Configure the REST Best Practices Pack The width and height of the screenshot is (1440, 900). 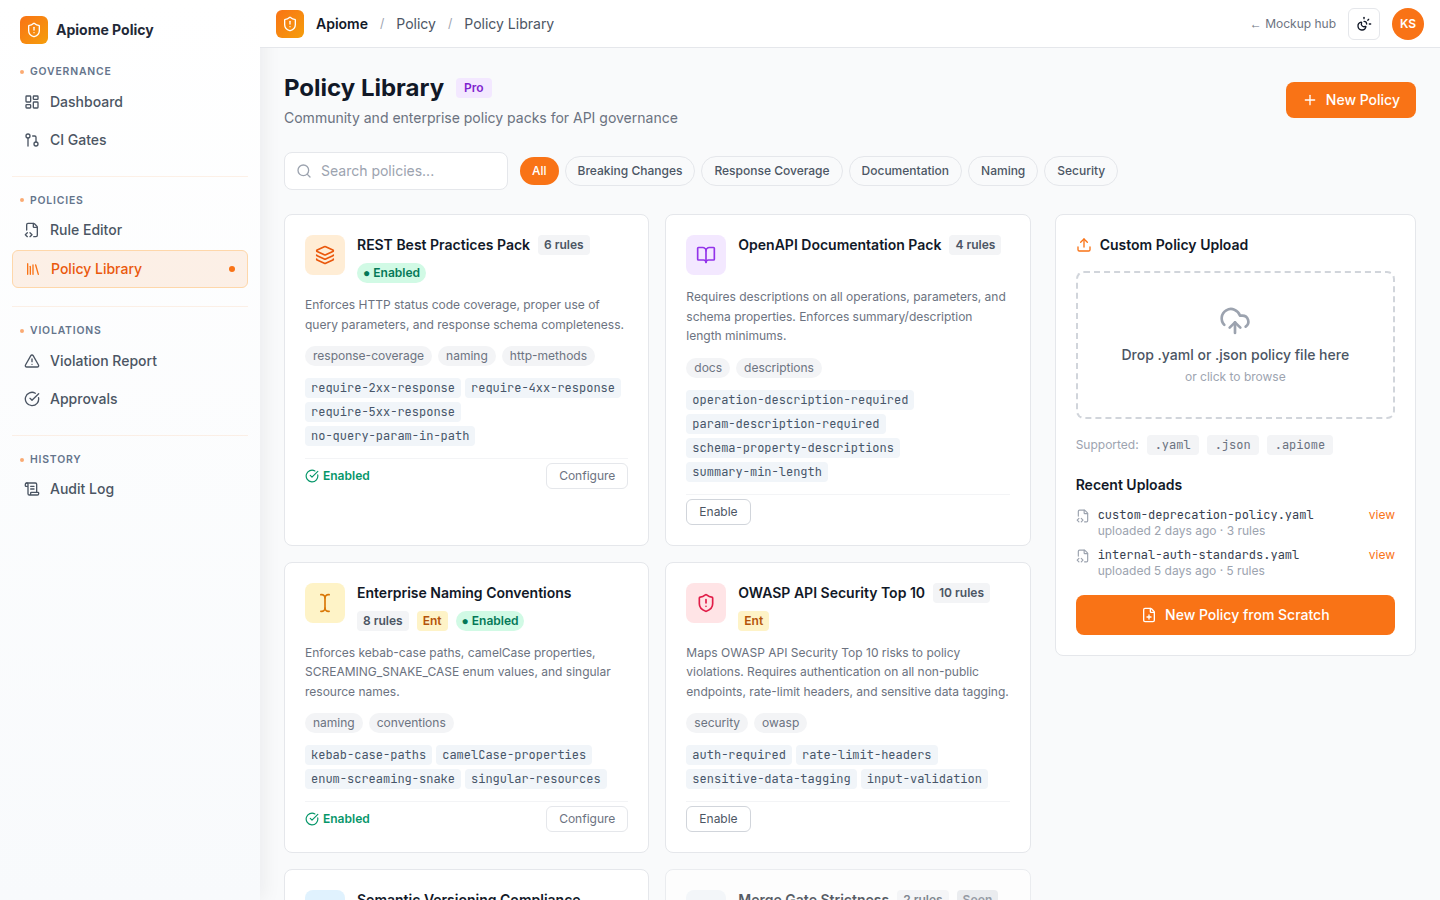(x=587, y=476)
